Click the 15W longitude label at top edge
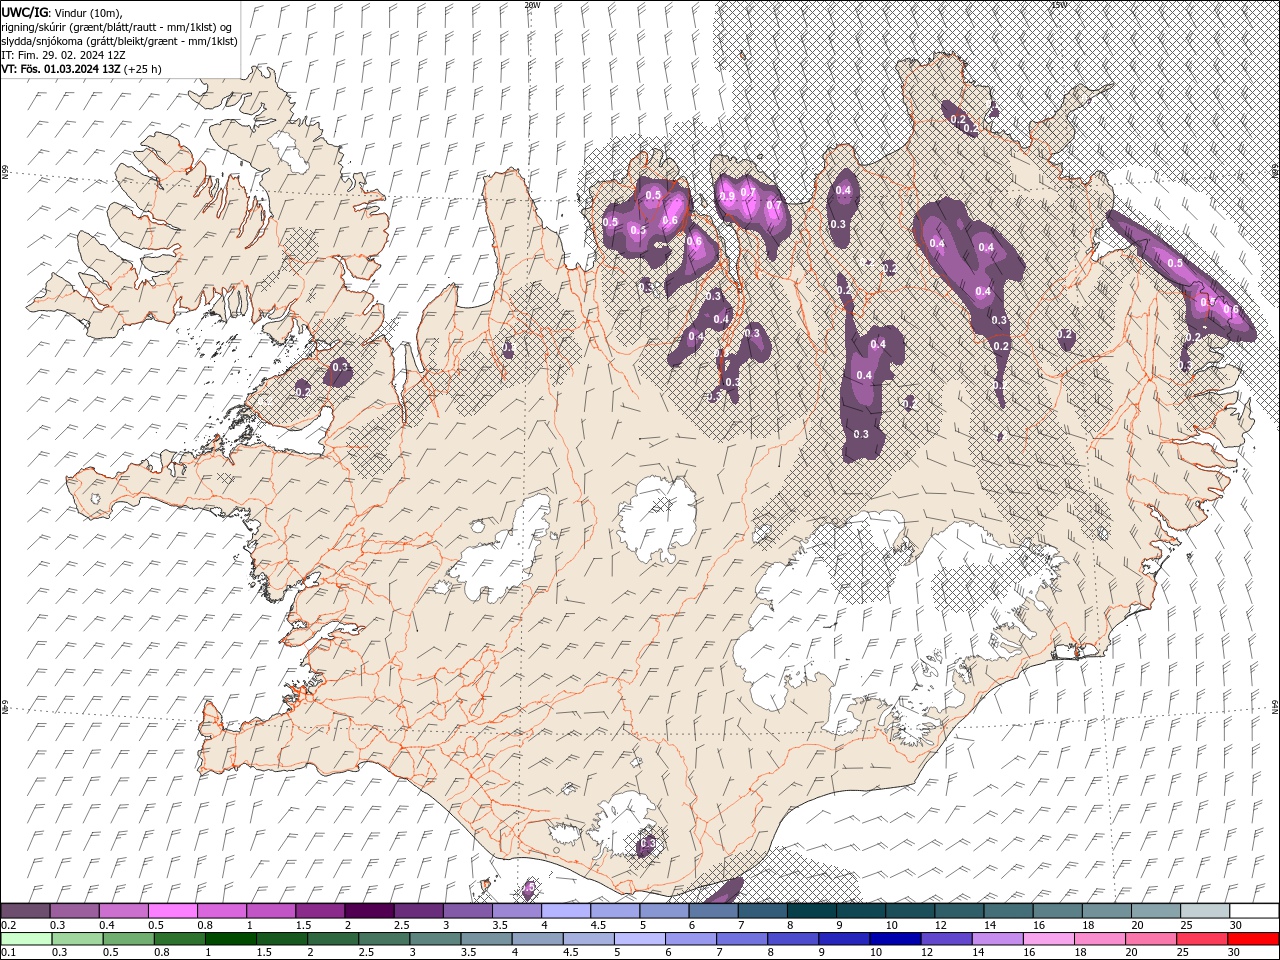 pos(1059,5)
